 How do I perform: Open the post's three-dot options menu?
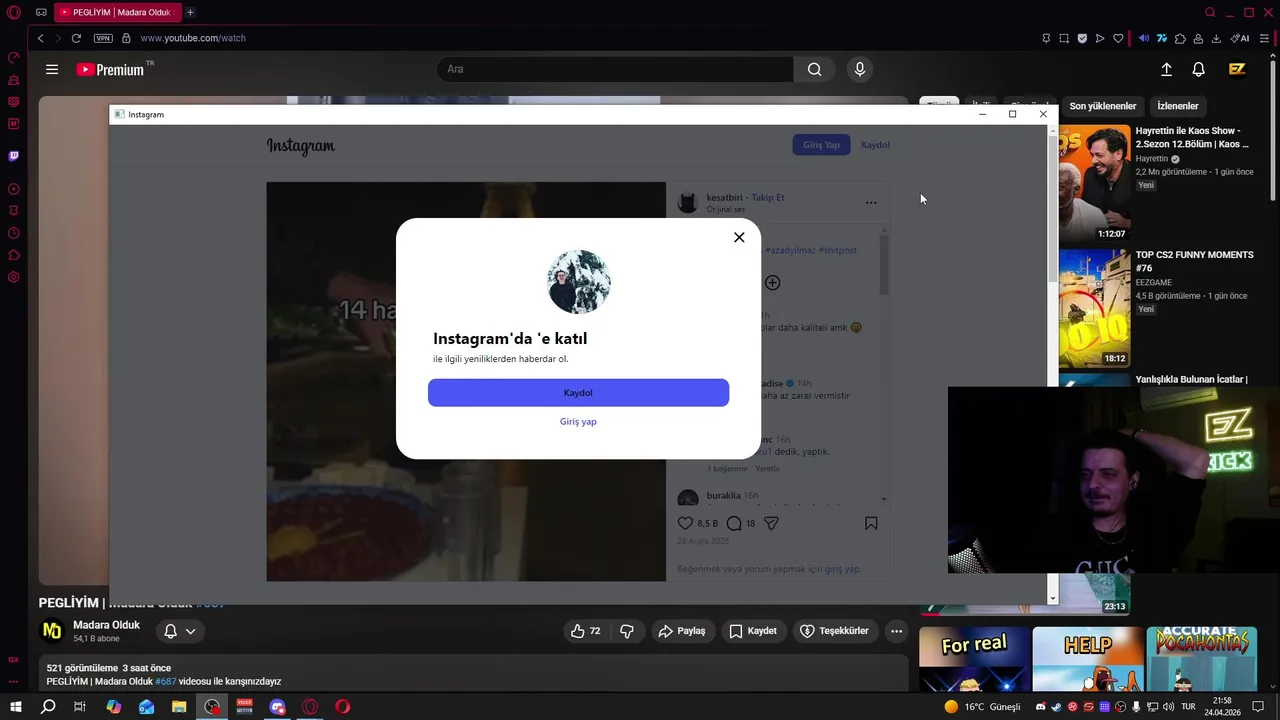[x=871, y=203]
